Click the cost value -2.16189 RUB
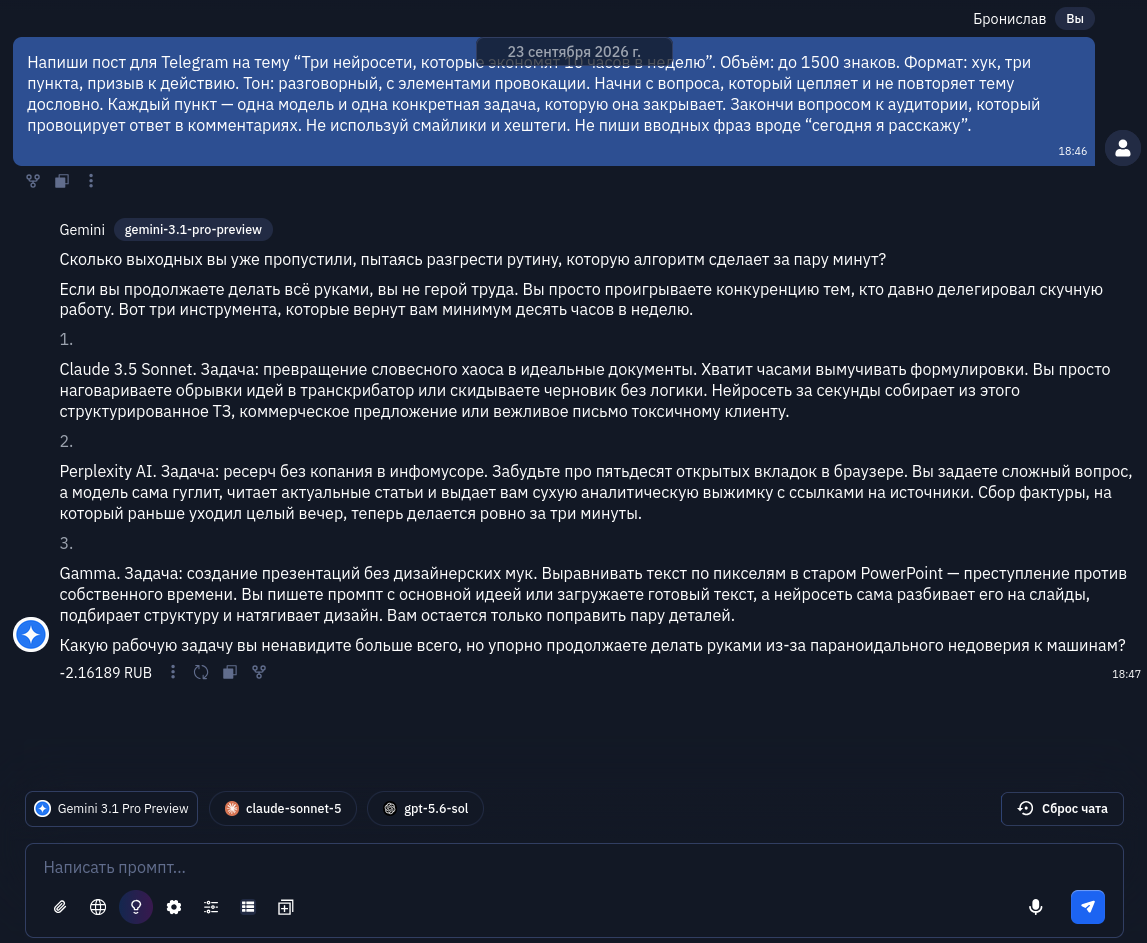 click(105, 672)
